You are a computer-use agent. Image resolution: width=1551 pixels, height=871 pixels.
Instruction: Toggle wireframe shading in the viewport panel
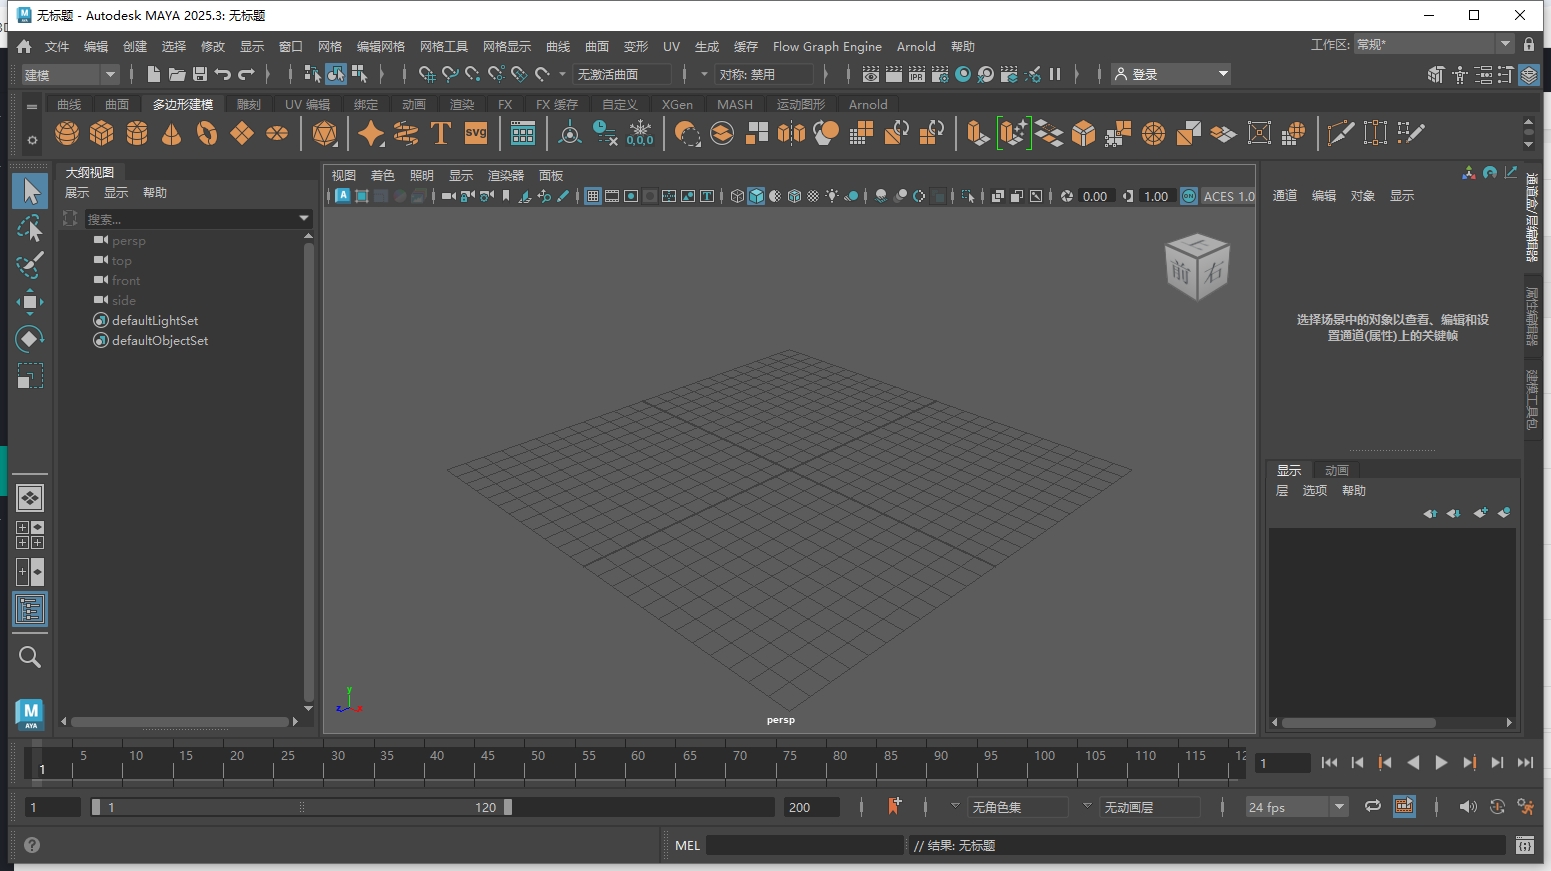(x=737, y=196)
